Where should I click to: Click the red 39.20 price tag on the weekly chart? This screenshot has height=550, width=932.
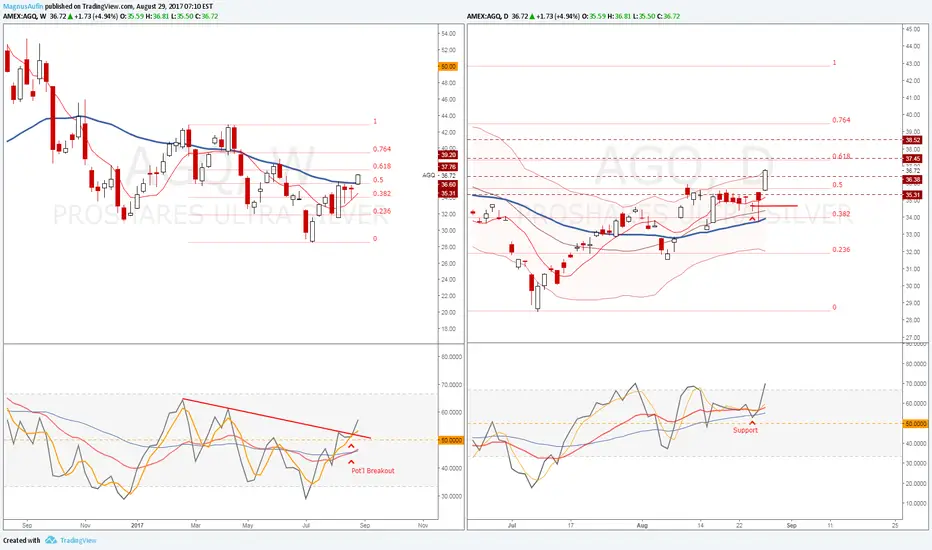pyautogui.click(x=448, y=155)
